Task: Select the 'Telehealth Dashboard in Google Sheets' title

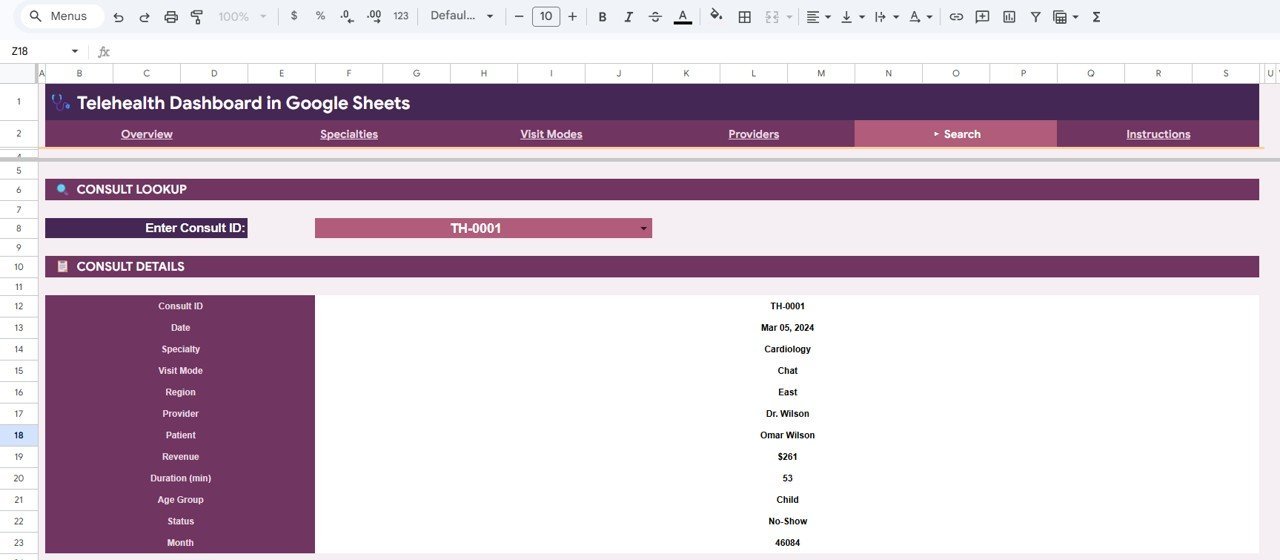Action: [x=243, y=103]
